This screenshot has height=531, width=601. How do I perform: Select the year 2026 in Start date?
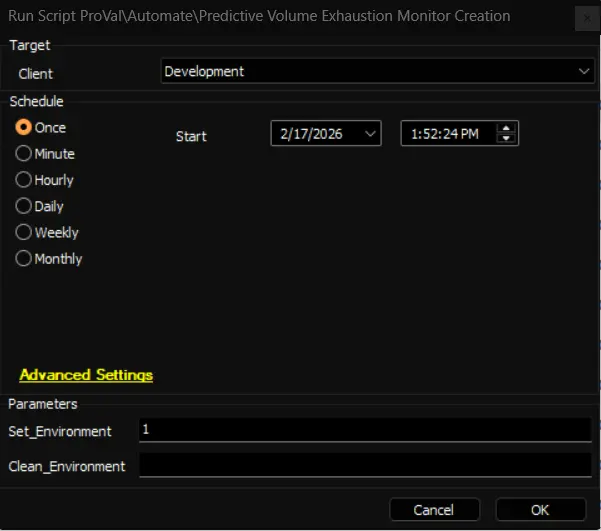328,134
